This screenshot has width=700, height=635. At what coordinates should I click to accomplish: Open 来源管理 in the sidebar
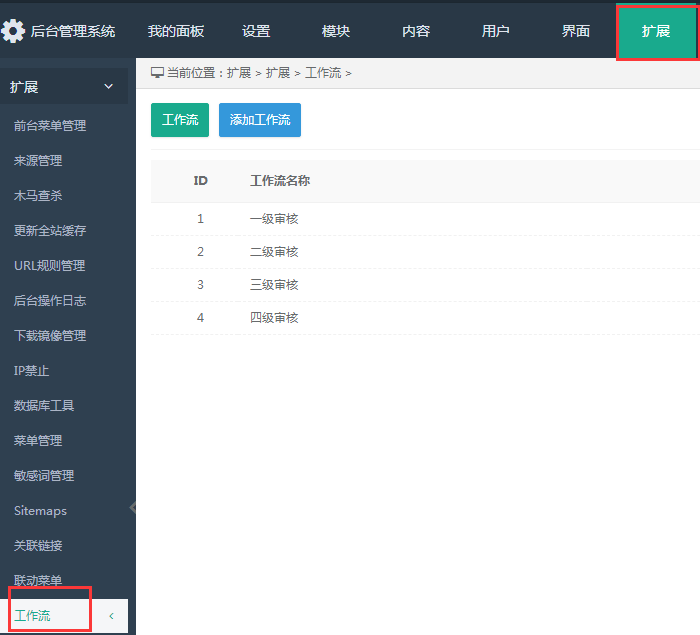point(38,161)
